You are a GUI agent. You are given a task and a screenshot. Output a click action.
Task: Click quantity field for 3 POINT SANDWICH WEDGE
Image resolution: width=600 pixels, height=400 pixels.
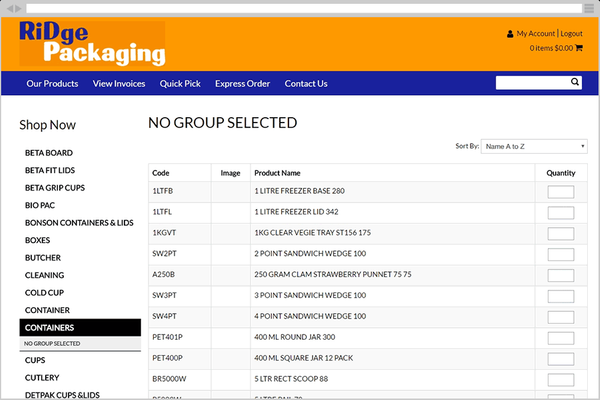(561, 296)
